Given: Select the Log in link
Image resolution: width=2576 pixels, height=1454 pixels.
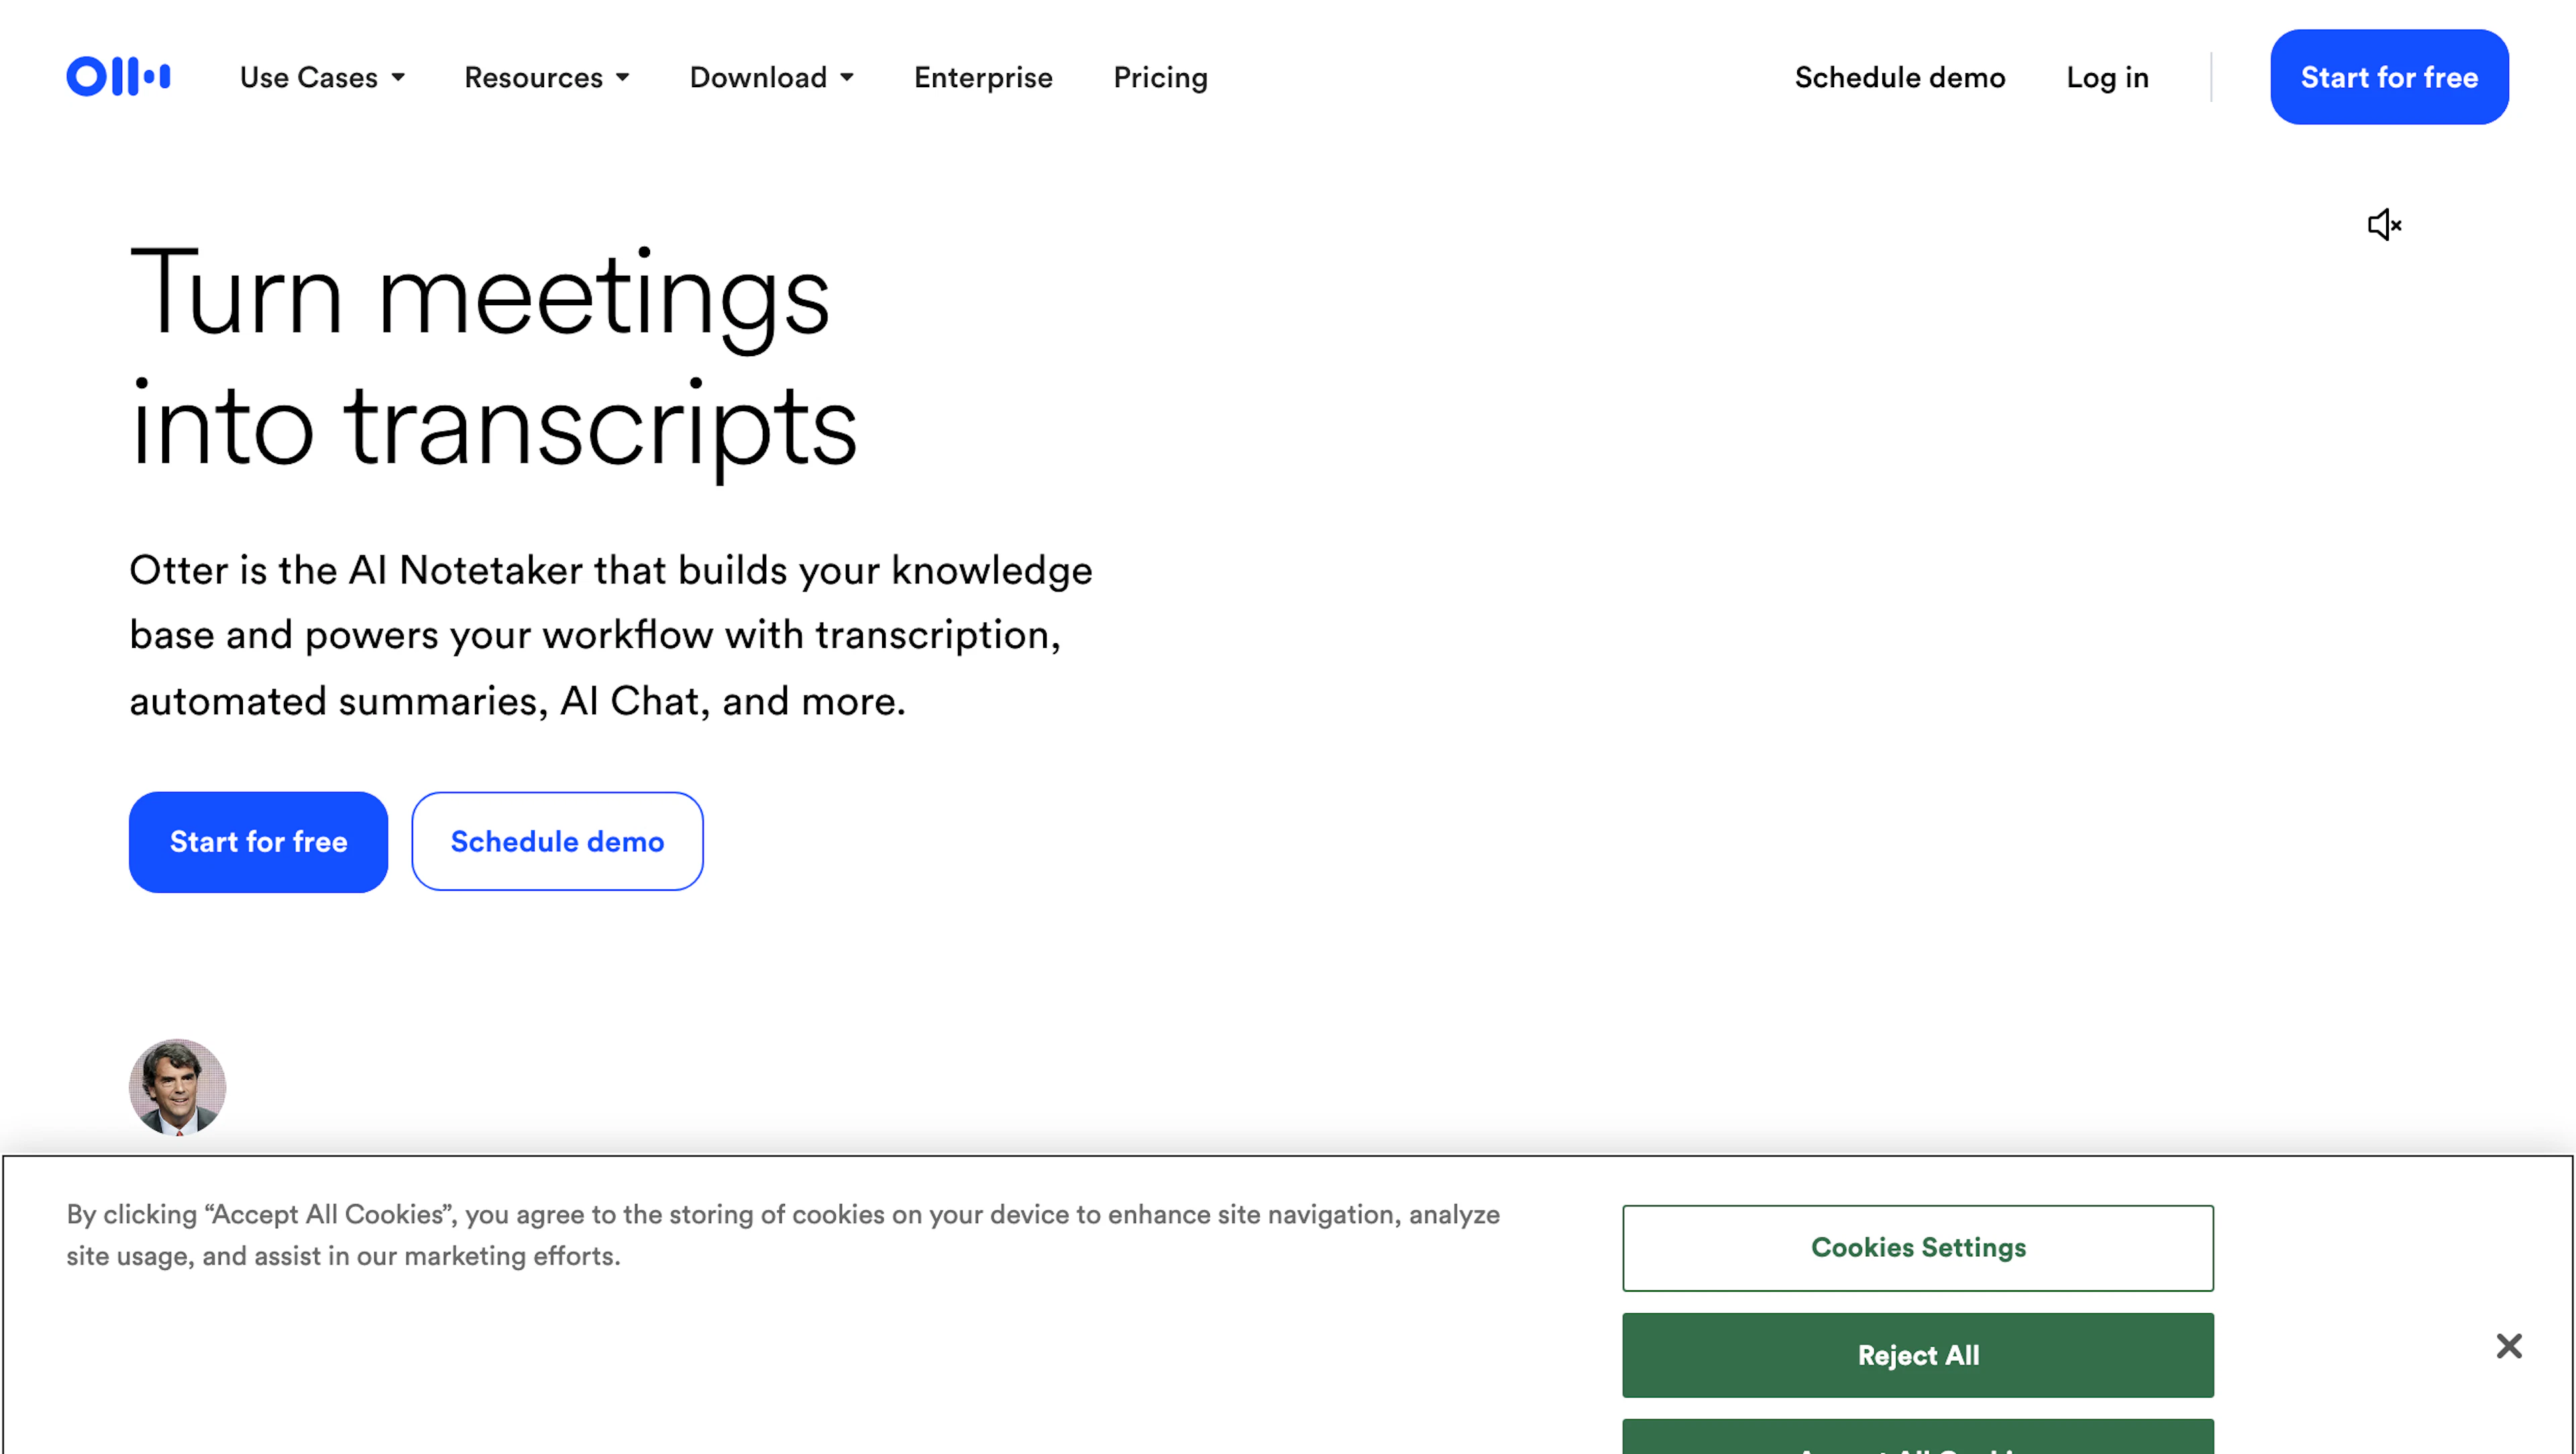Looking at the screenshot, I should coord(2108,77).
